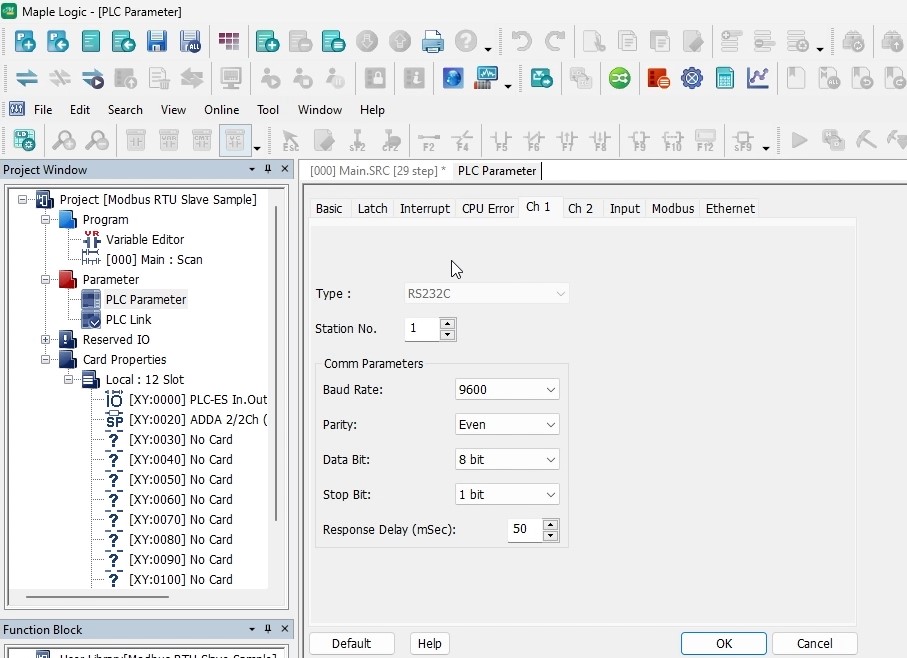Screen dimensions: 907x658
Task: Select the [000] Main : Scan program
Action: click(154, 260)
